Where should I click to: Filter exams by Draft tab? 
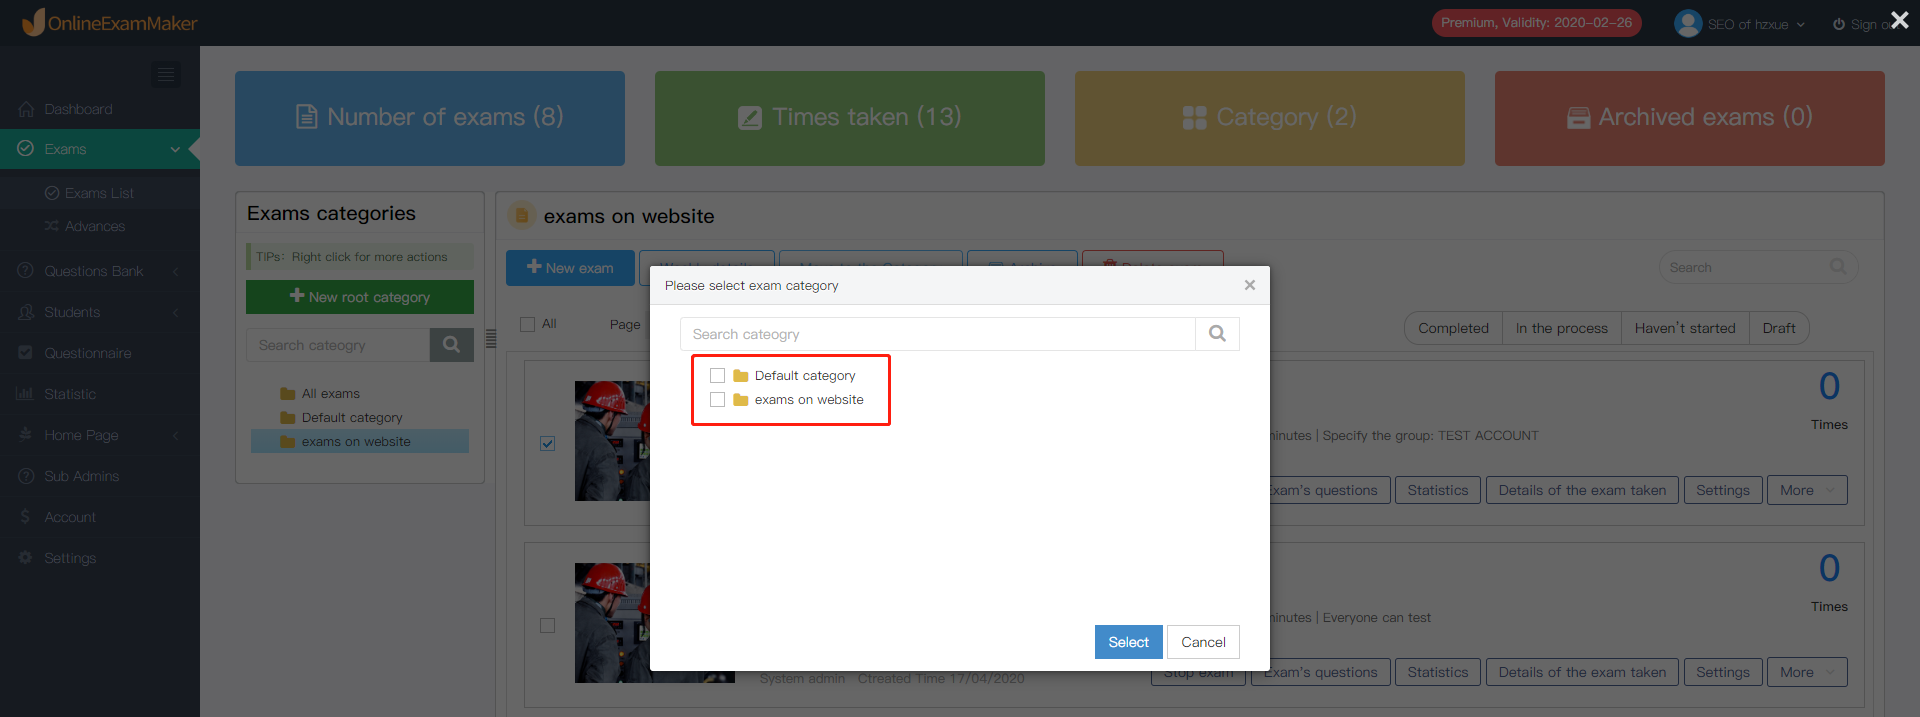click(1779, 328)
